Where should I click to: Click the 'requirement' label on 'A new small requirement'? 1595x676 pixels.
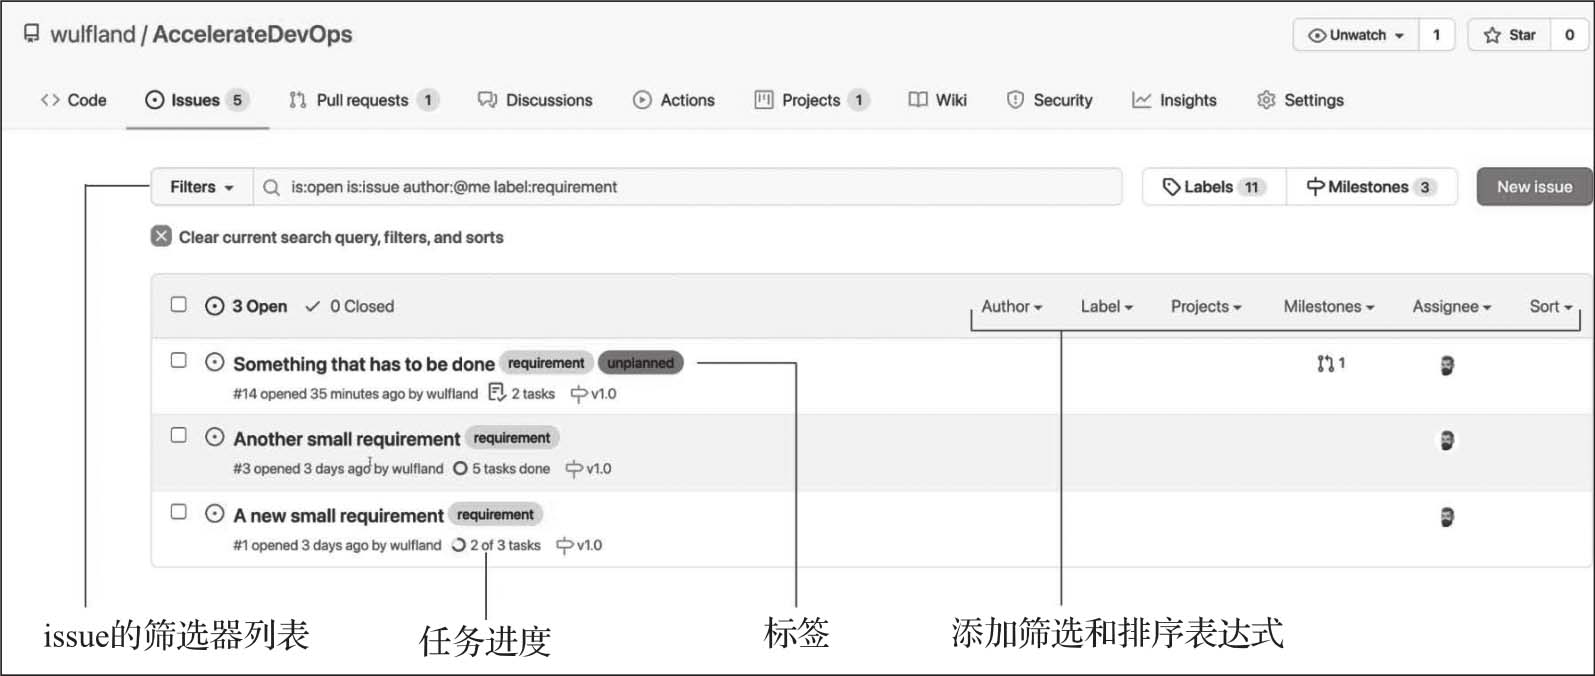click(x=495, y=515)
